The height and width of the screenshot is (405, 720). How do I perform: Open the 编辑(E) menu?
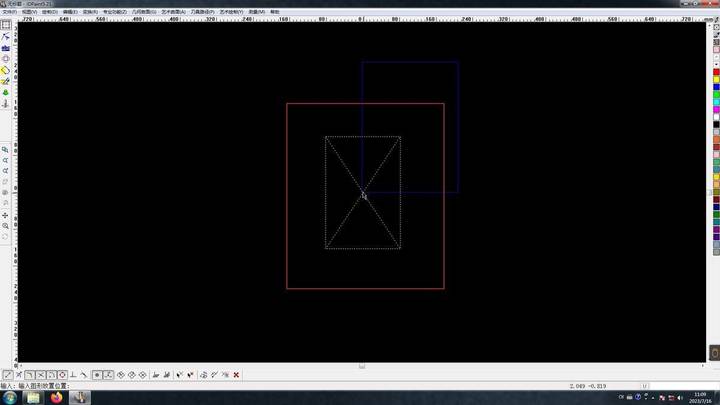(70, 12)
